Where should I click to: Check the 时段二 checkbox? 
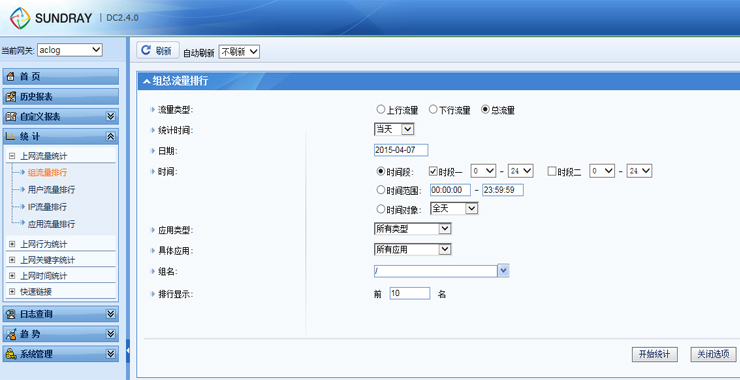click(x=552, y=171)
